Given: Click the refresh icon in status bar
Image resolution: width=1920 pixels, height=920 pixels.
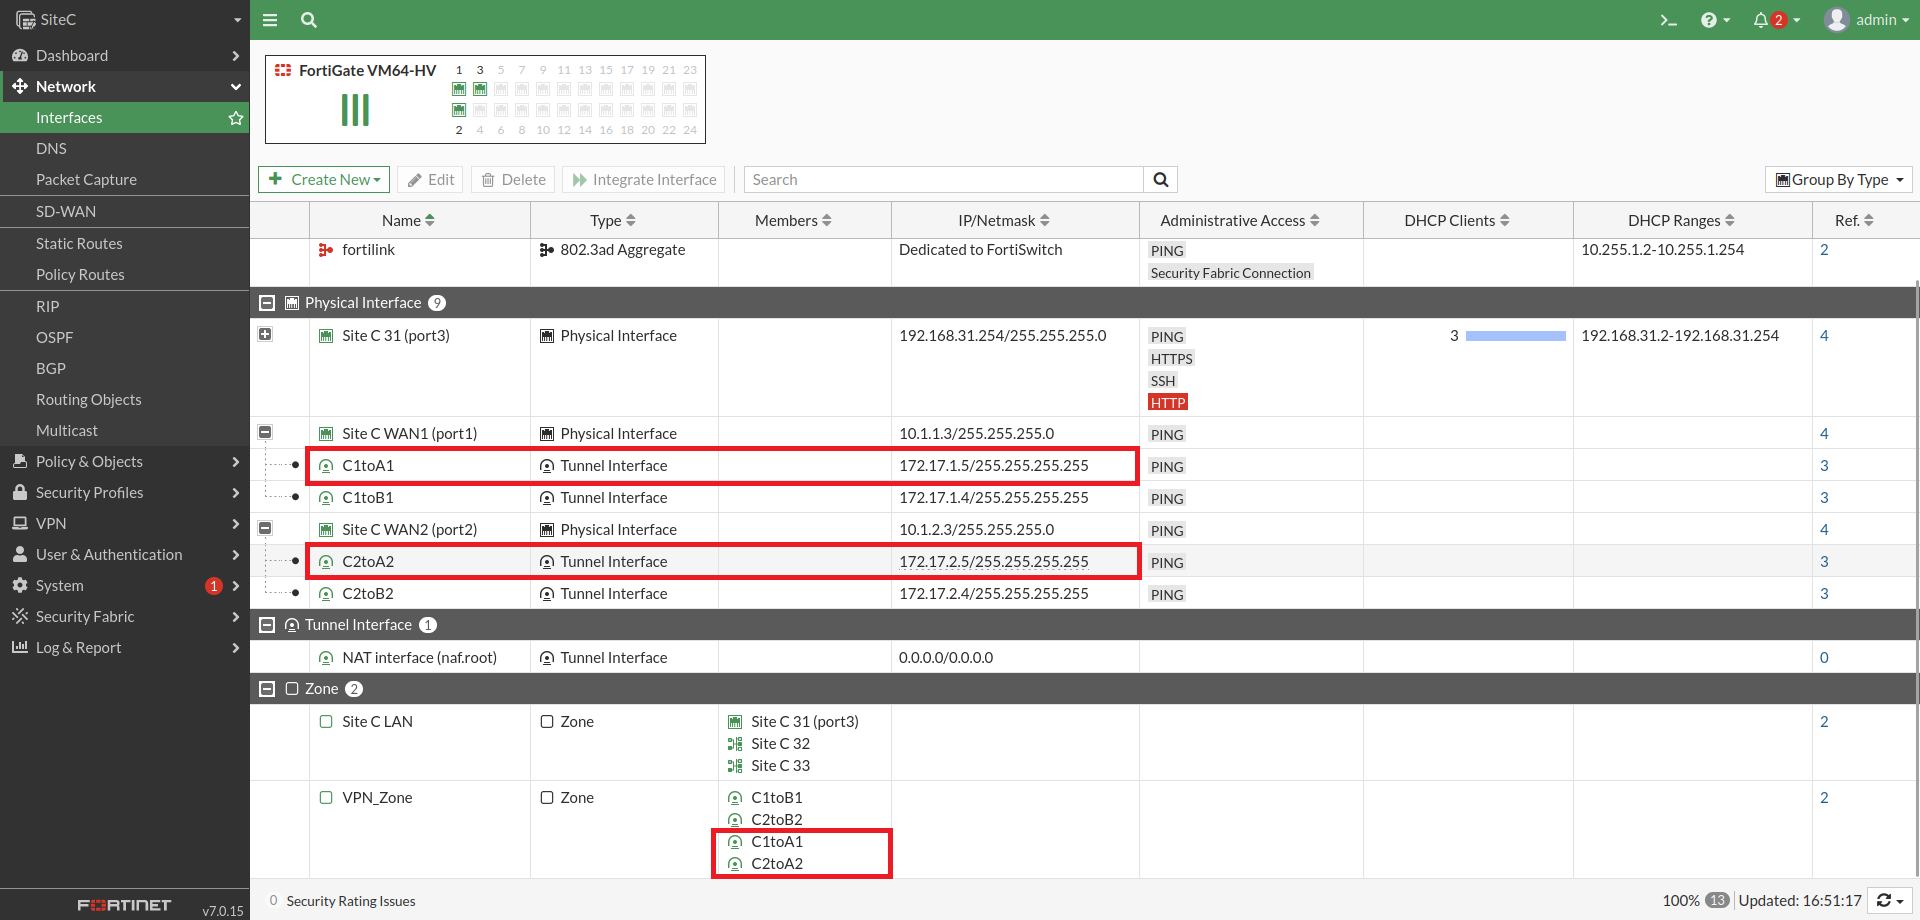Looking at the screenshot, I should 1889,901.
